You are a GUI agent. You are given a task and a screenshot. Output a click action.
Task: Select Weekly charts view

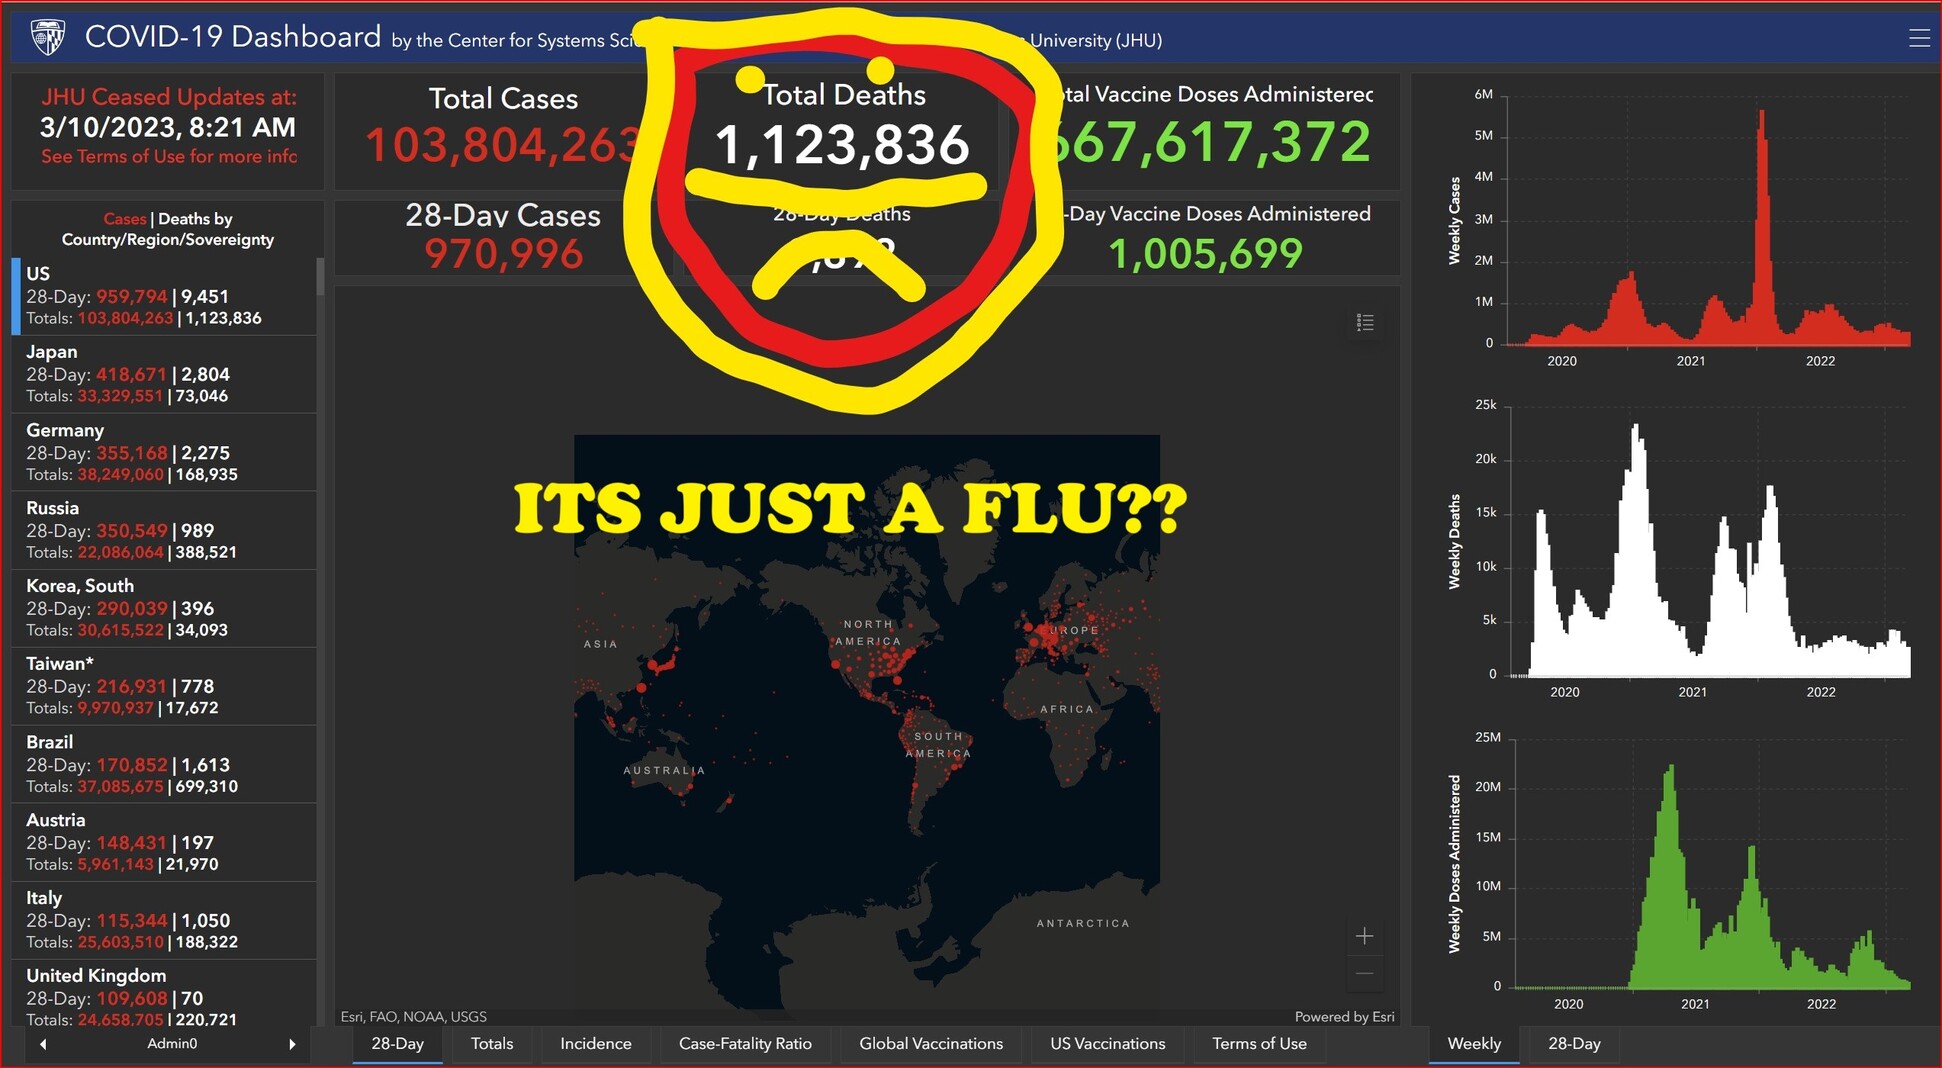[1474, 1043]
